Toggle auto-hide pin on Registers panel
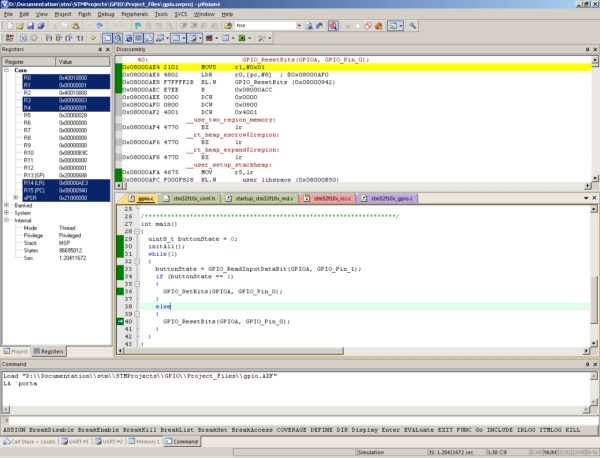The height and width of the screenshot is (458, 600). point(100,49)
